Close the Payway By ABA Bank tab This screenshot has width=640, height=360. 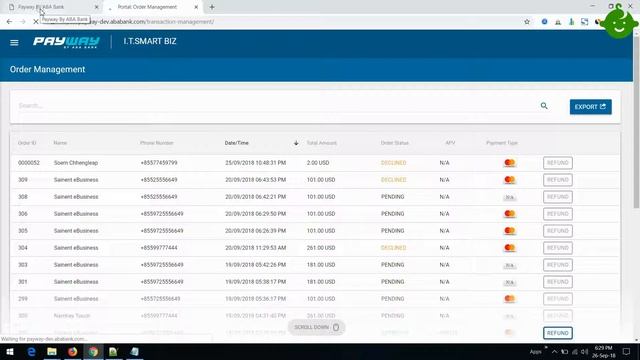pos(97,7)
